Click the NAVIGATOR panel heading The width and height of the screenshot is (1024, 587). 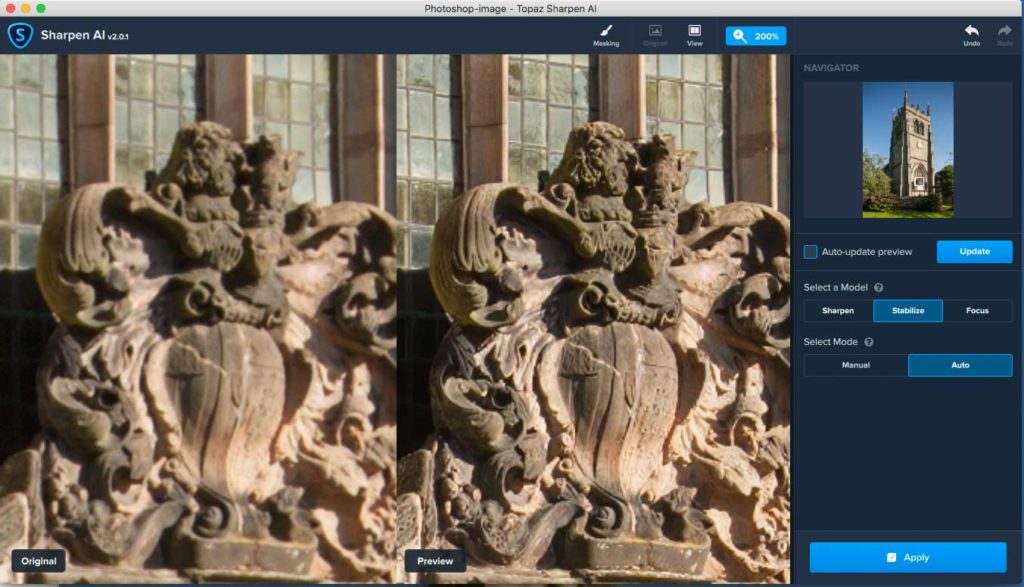(x=831, y=68)
